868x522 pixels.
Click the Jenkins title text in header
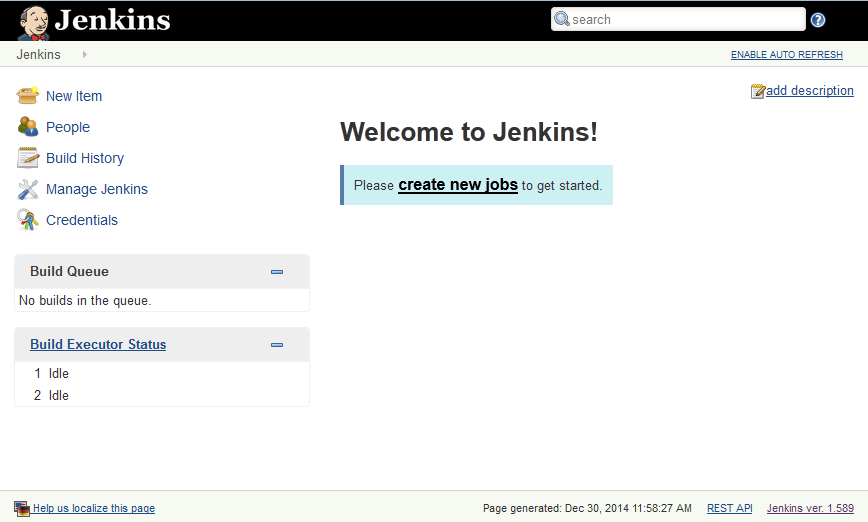pos(112,20)
